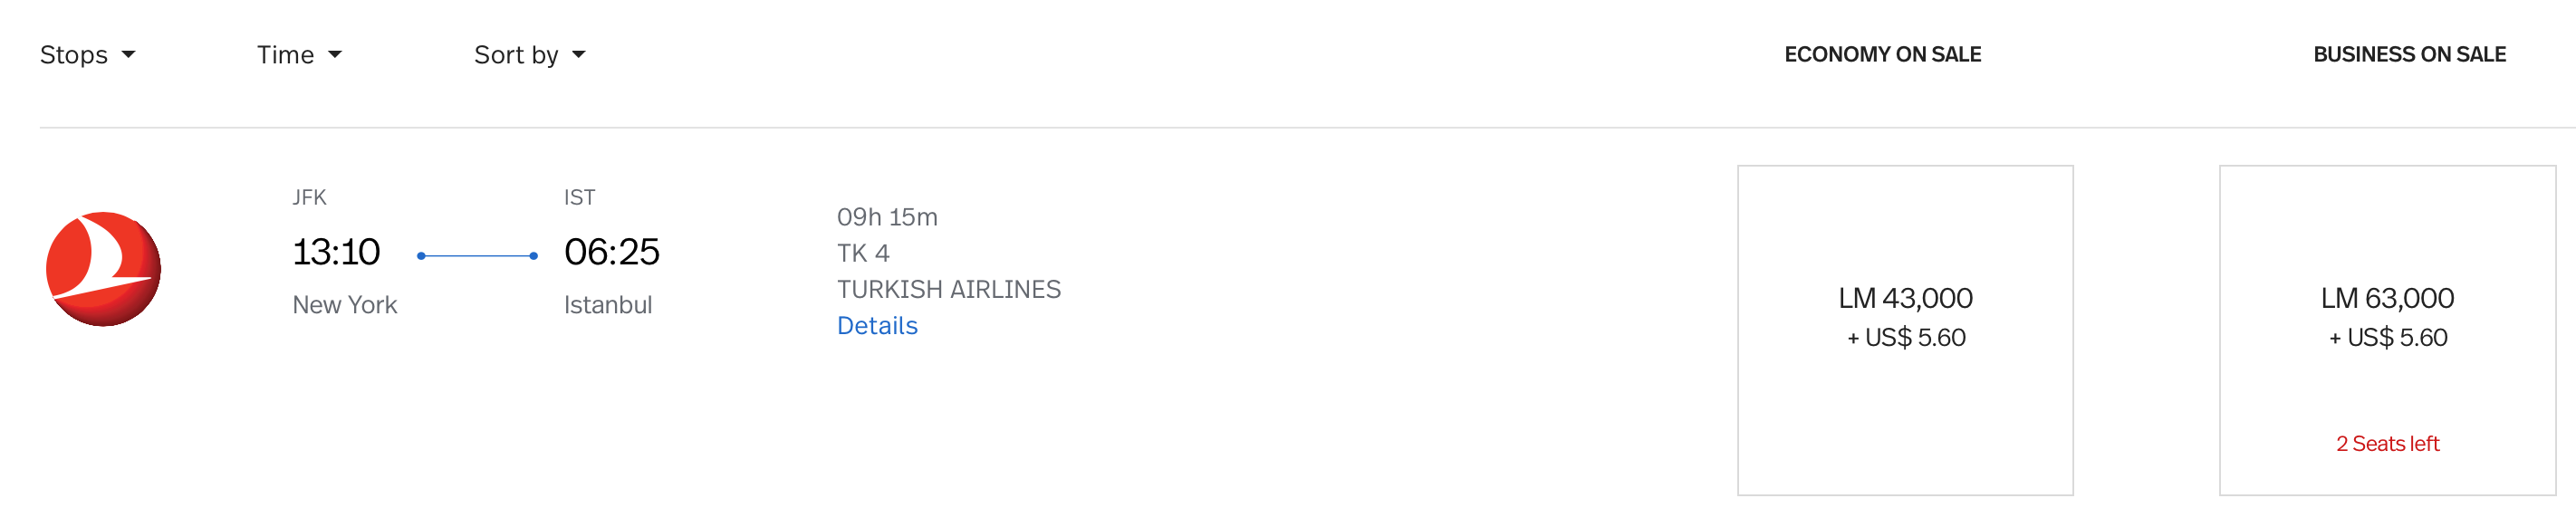2576x527 pixels.
Task: Click the 13:10 departure time
Action: tap(337, 252)
